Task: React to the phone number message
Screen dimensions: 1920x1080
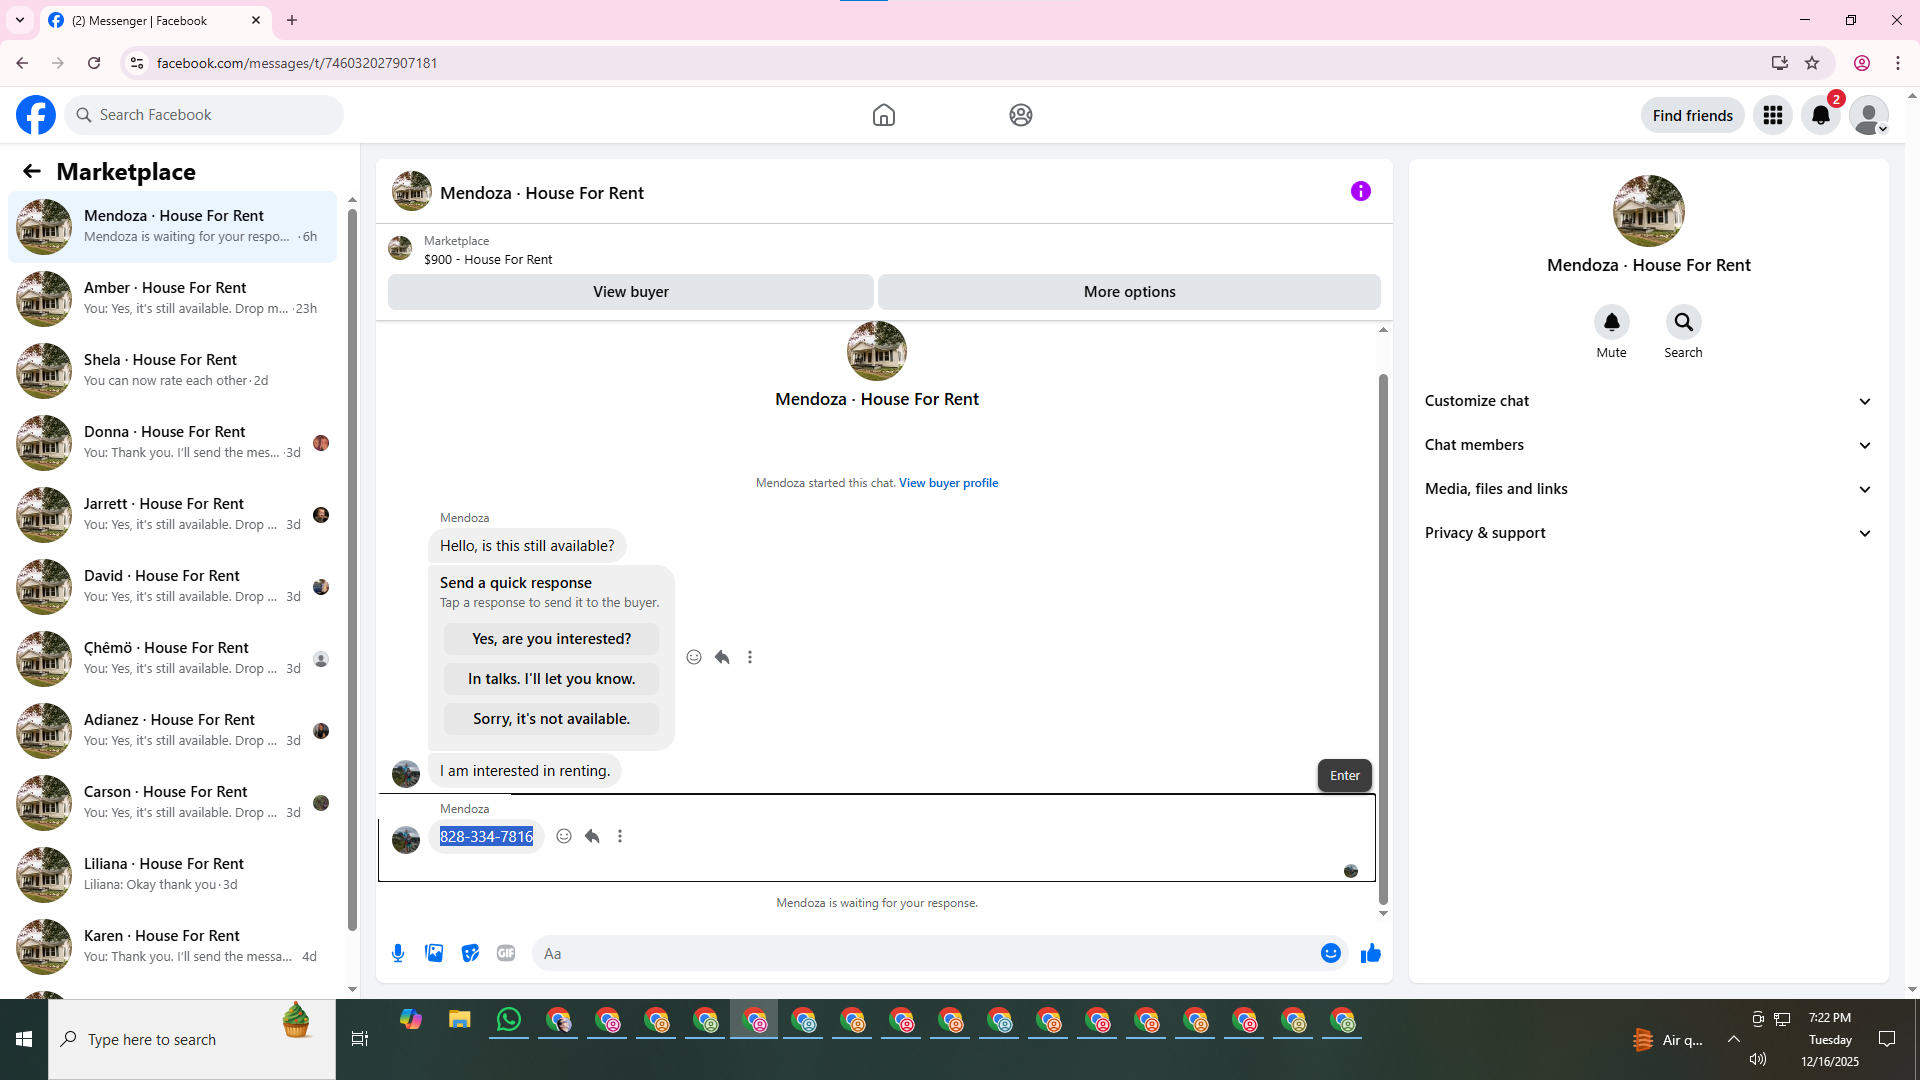Action: [x=564, y=836]
